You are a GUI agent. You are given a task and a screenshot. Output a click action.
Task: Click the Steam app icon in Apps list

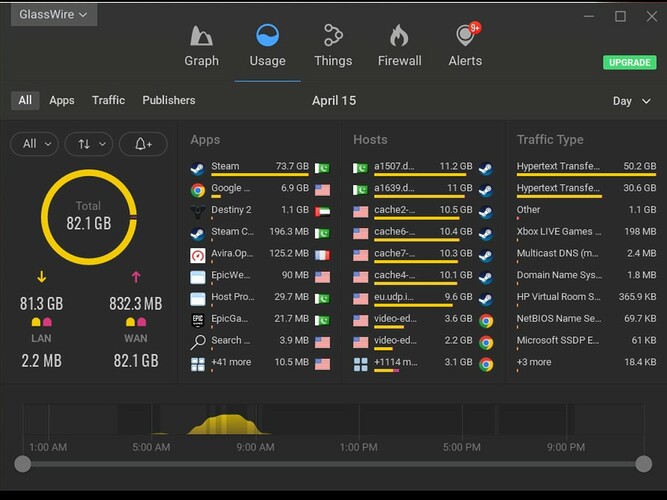click(x=197, y=167)
